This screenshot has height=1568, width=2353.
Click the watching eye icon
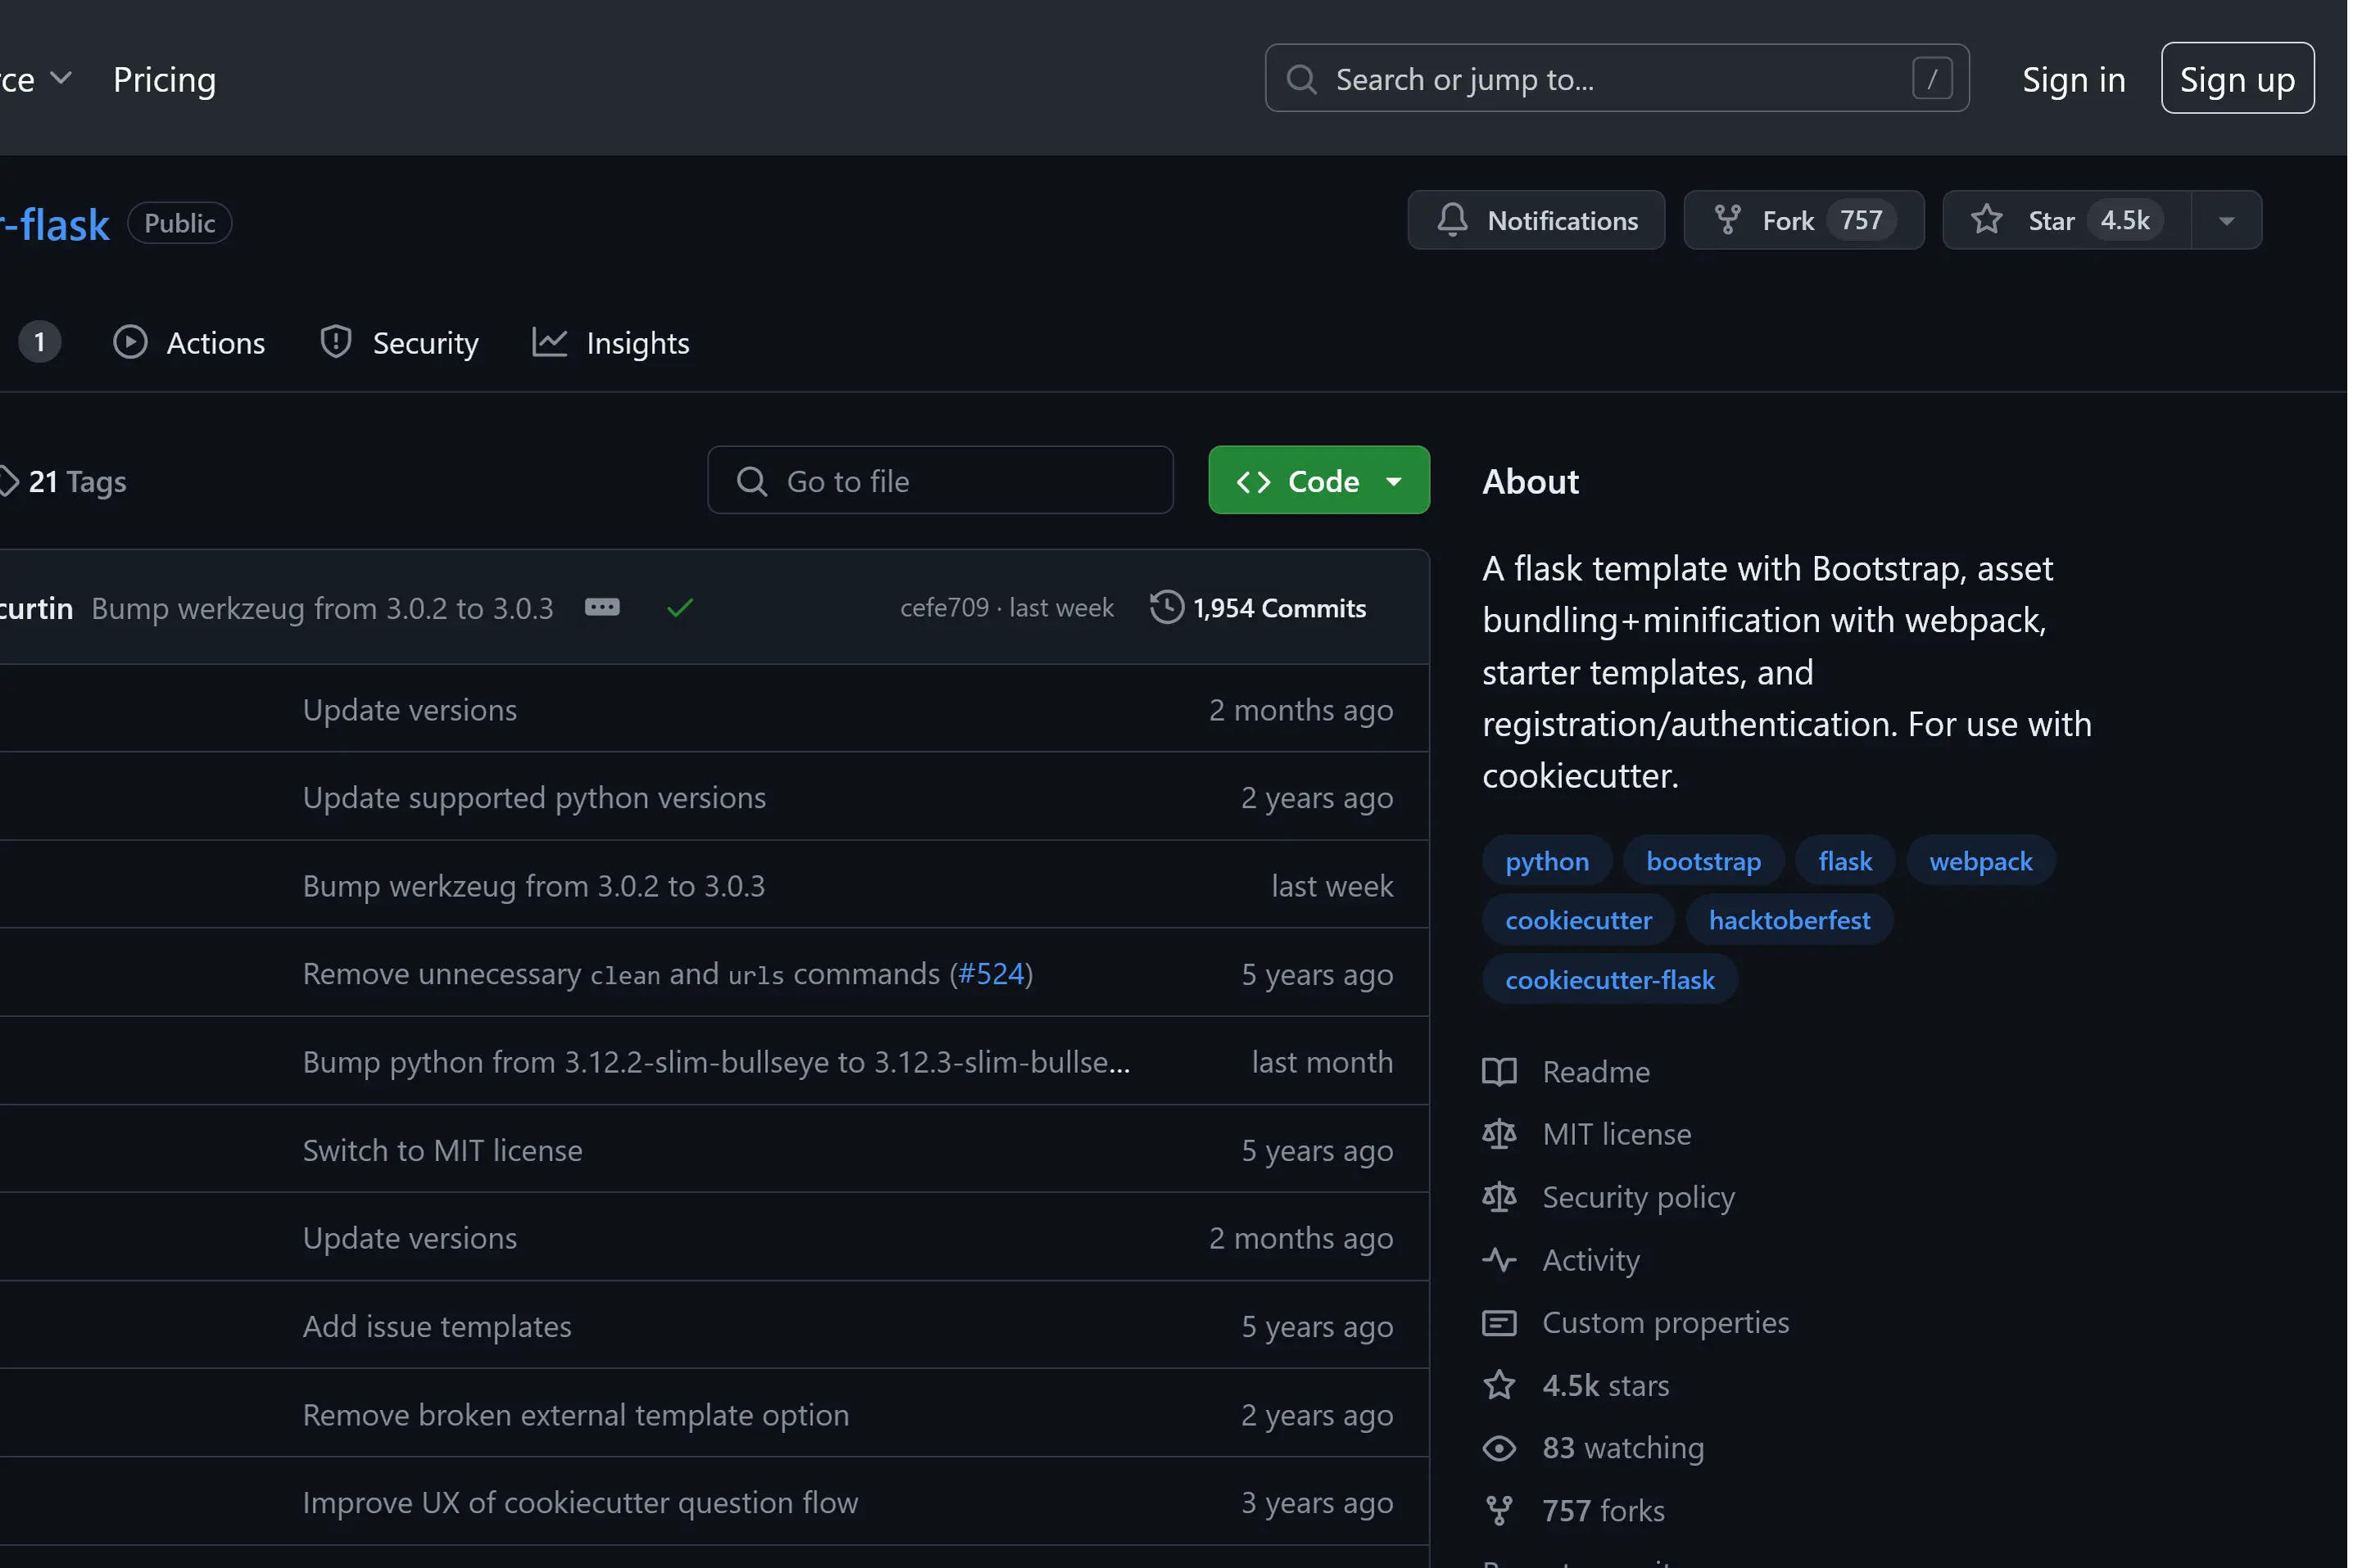pyautogui.click(x=1499, y=1448)
